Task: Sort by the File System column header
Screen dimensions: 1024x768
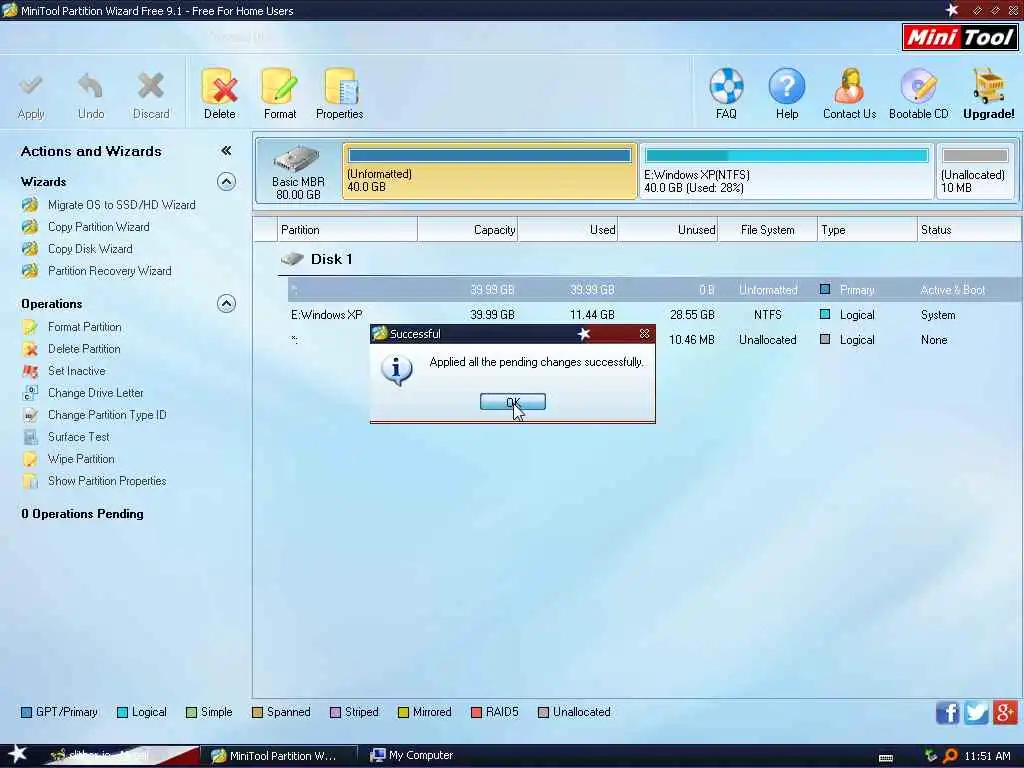Action: 767,230
